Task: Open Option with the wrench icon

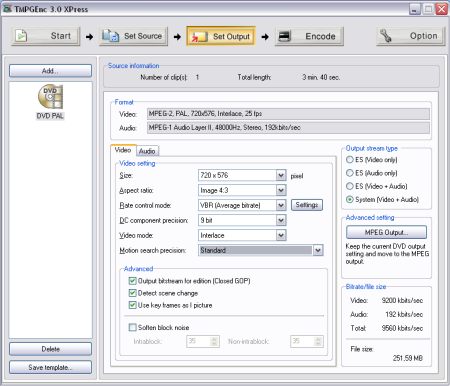Action: coord(411,36)
